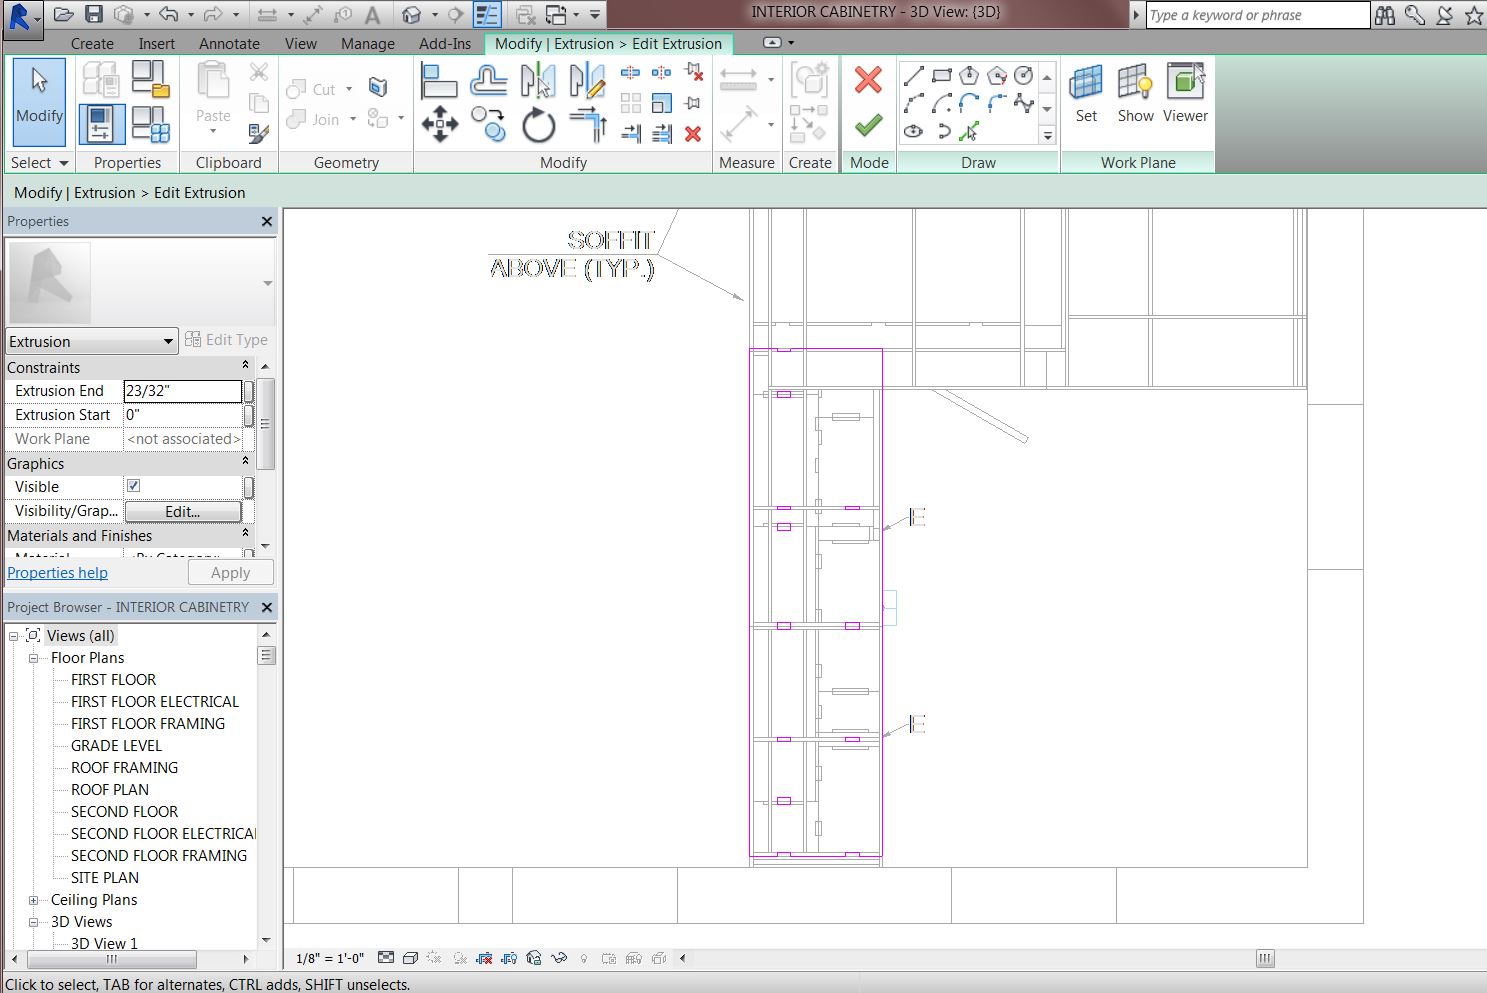Viewport: 1487px width, 993px height.
Task: Select the Line draw tool
Action: tap(913, 74)
